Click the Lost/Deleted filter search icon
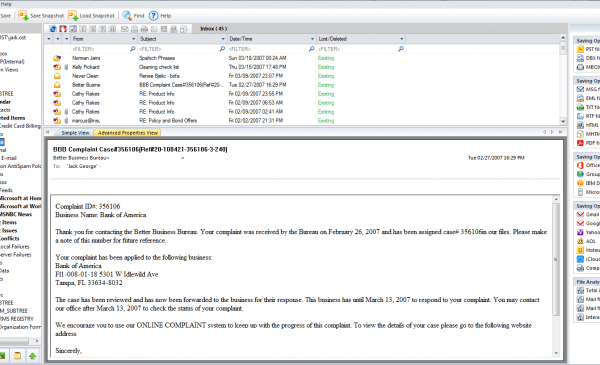This screenshot has width=600, height=365. pos(401,49)
